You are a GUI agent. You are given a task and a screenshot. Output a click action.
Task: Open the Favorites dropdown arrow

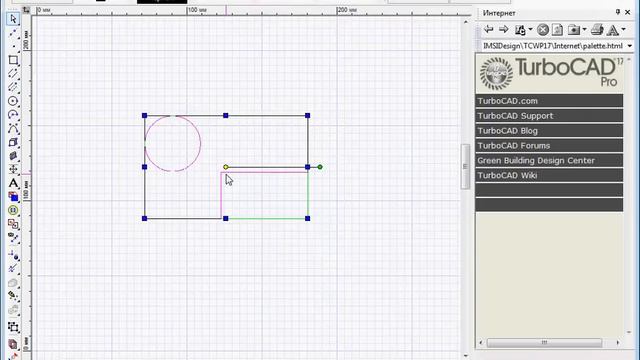tap(584, 29)
